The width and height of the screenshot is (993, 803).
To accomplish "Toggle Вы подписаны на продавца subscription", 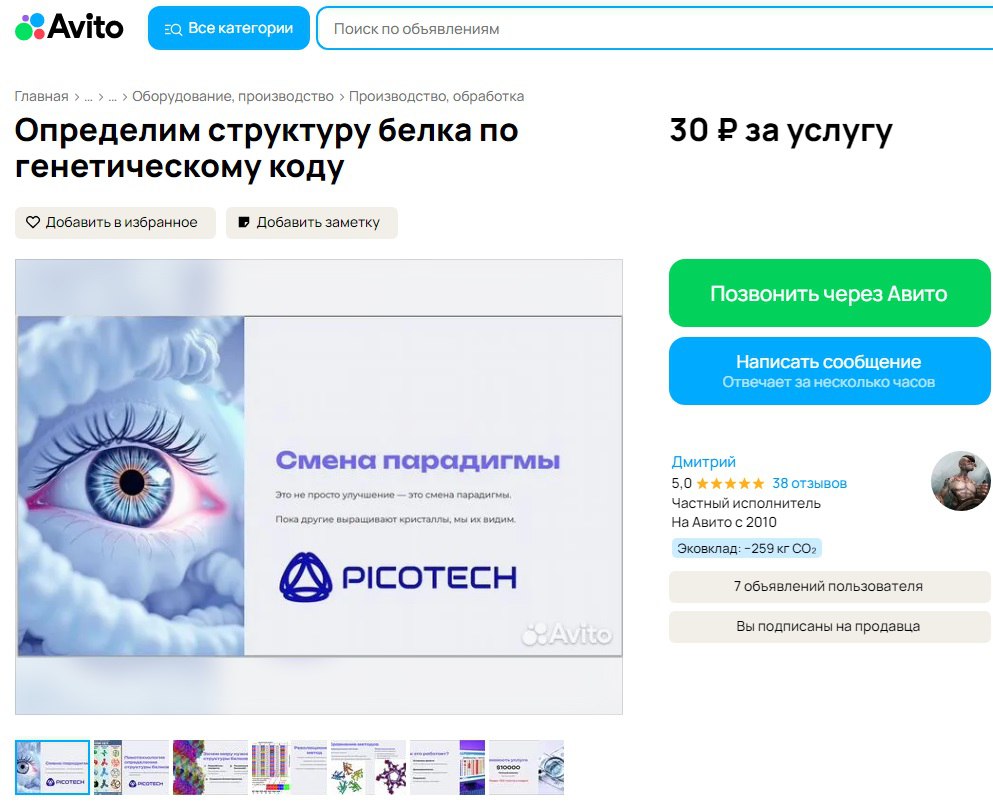I will (x=830, y=626).
